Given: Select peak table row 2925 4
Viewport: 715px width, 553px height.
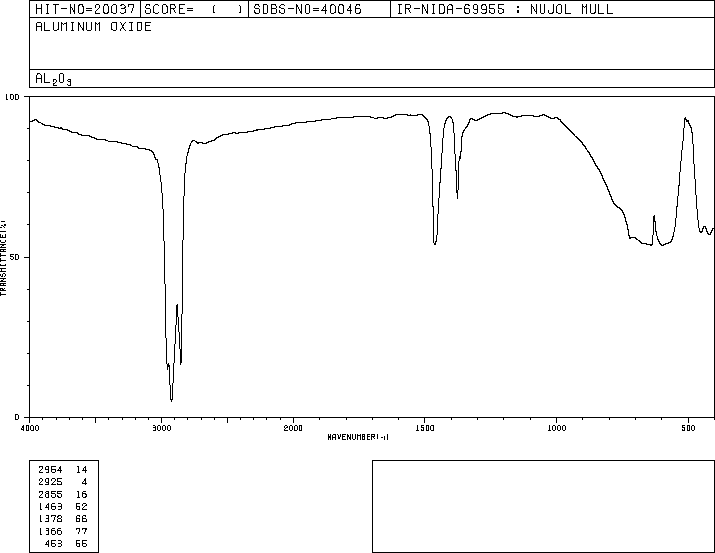Looking at the screenshot, I should [x=62, y=482].
